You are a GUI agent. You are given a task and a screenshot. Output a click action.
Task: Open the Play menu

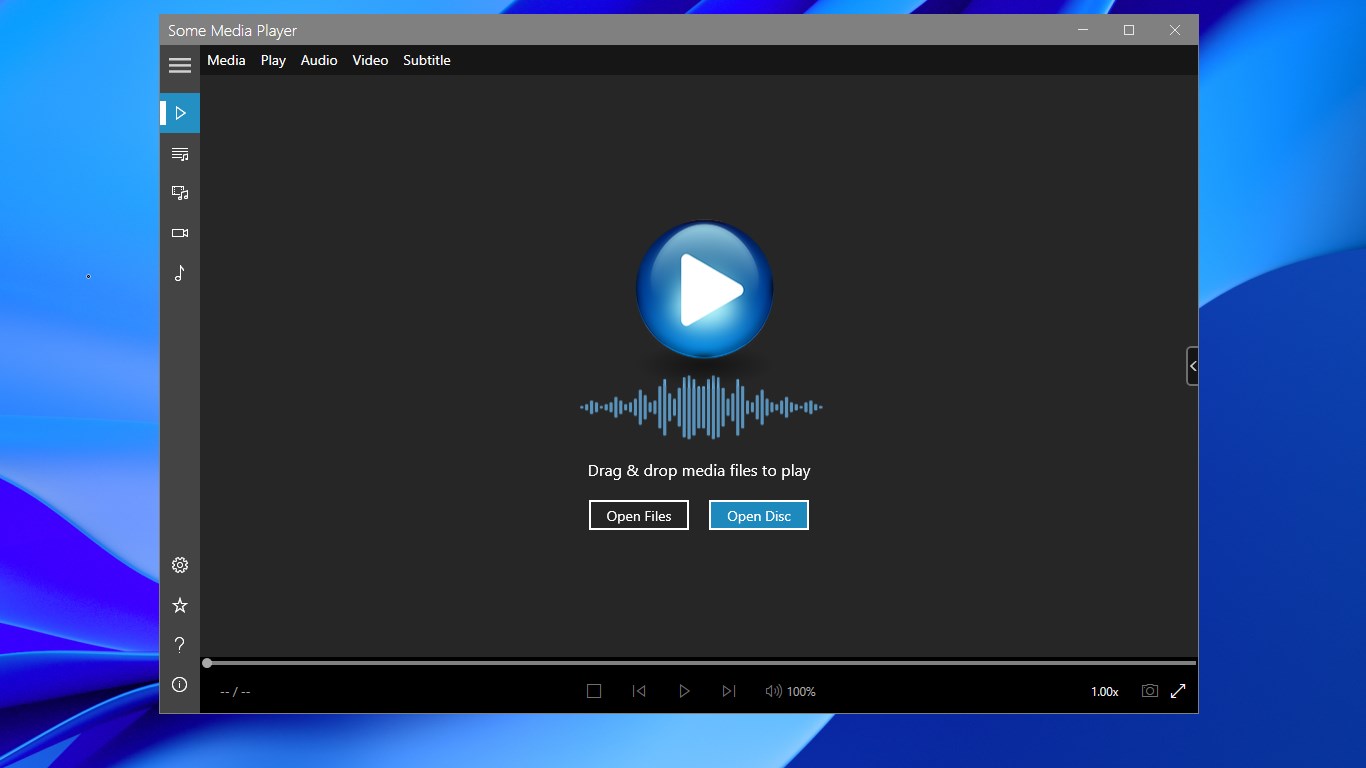[x=273, y=60]
